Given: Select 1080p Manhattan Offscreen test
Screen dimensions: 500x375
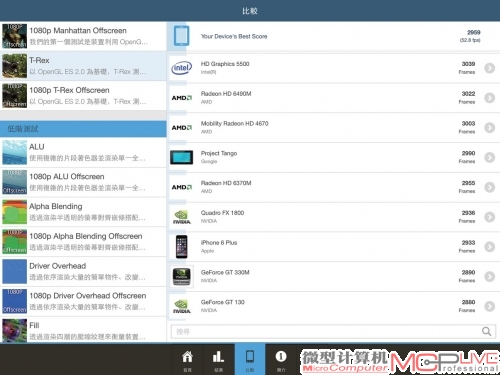Looking at the screenshot, I should 83,36.
